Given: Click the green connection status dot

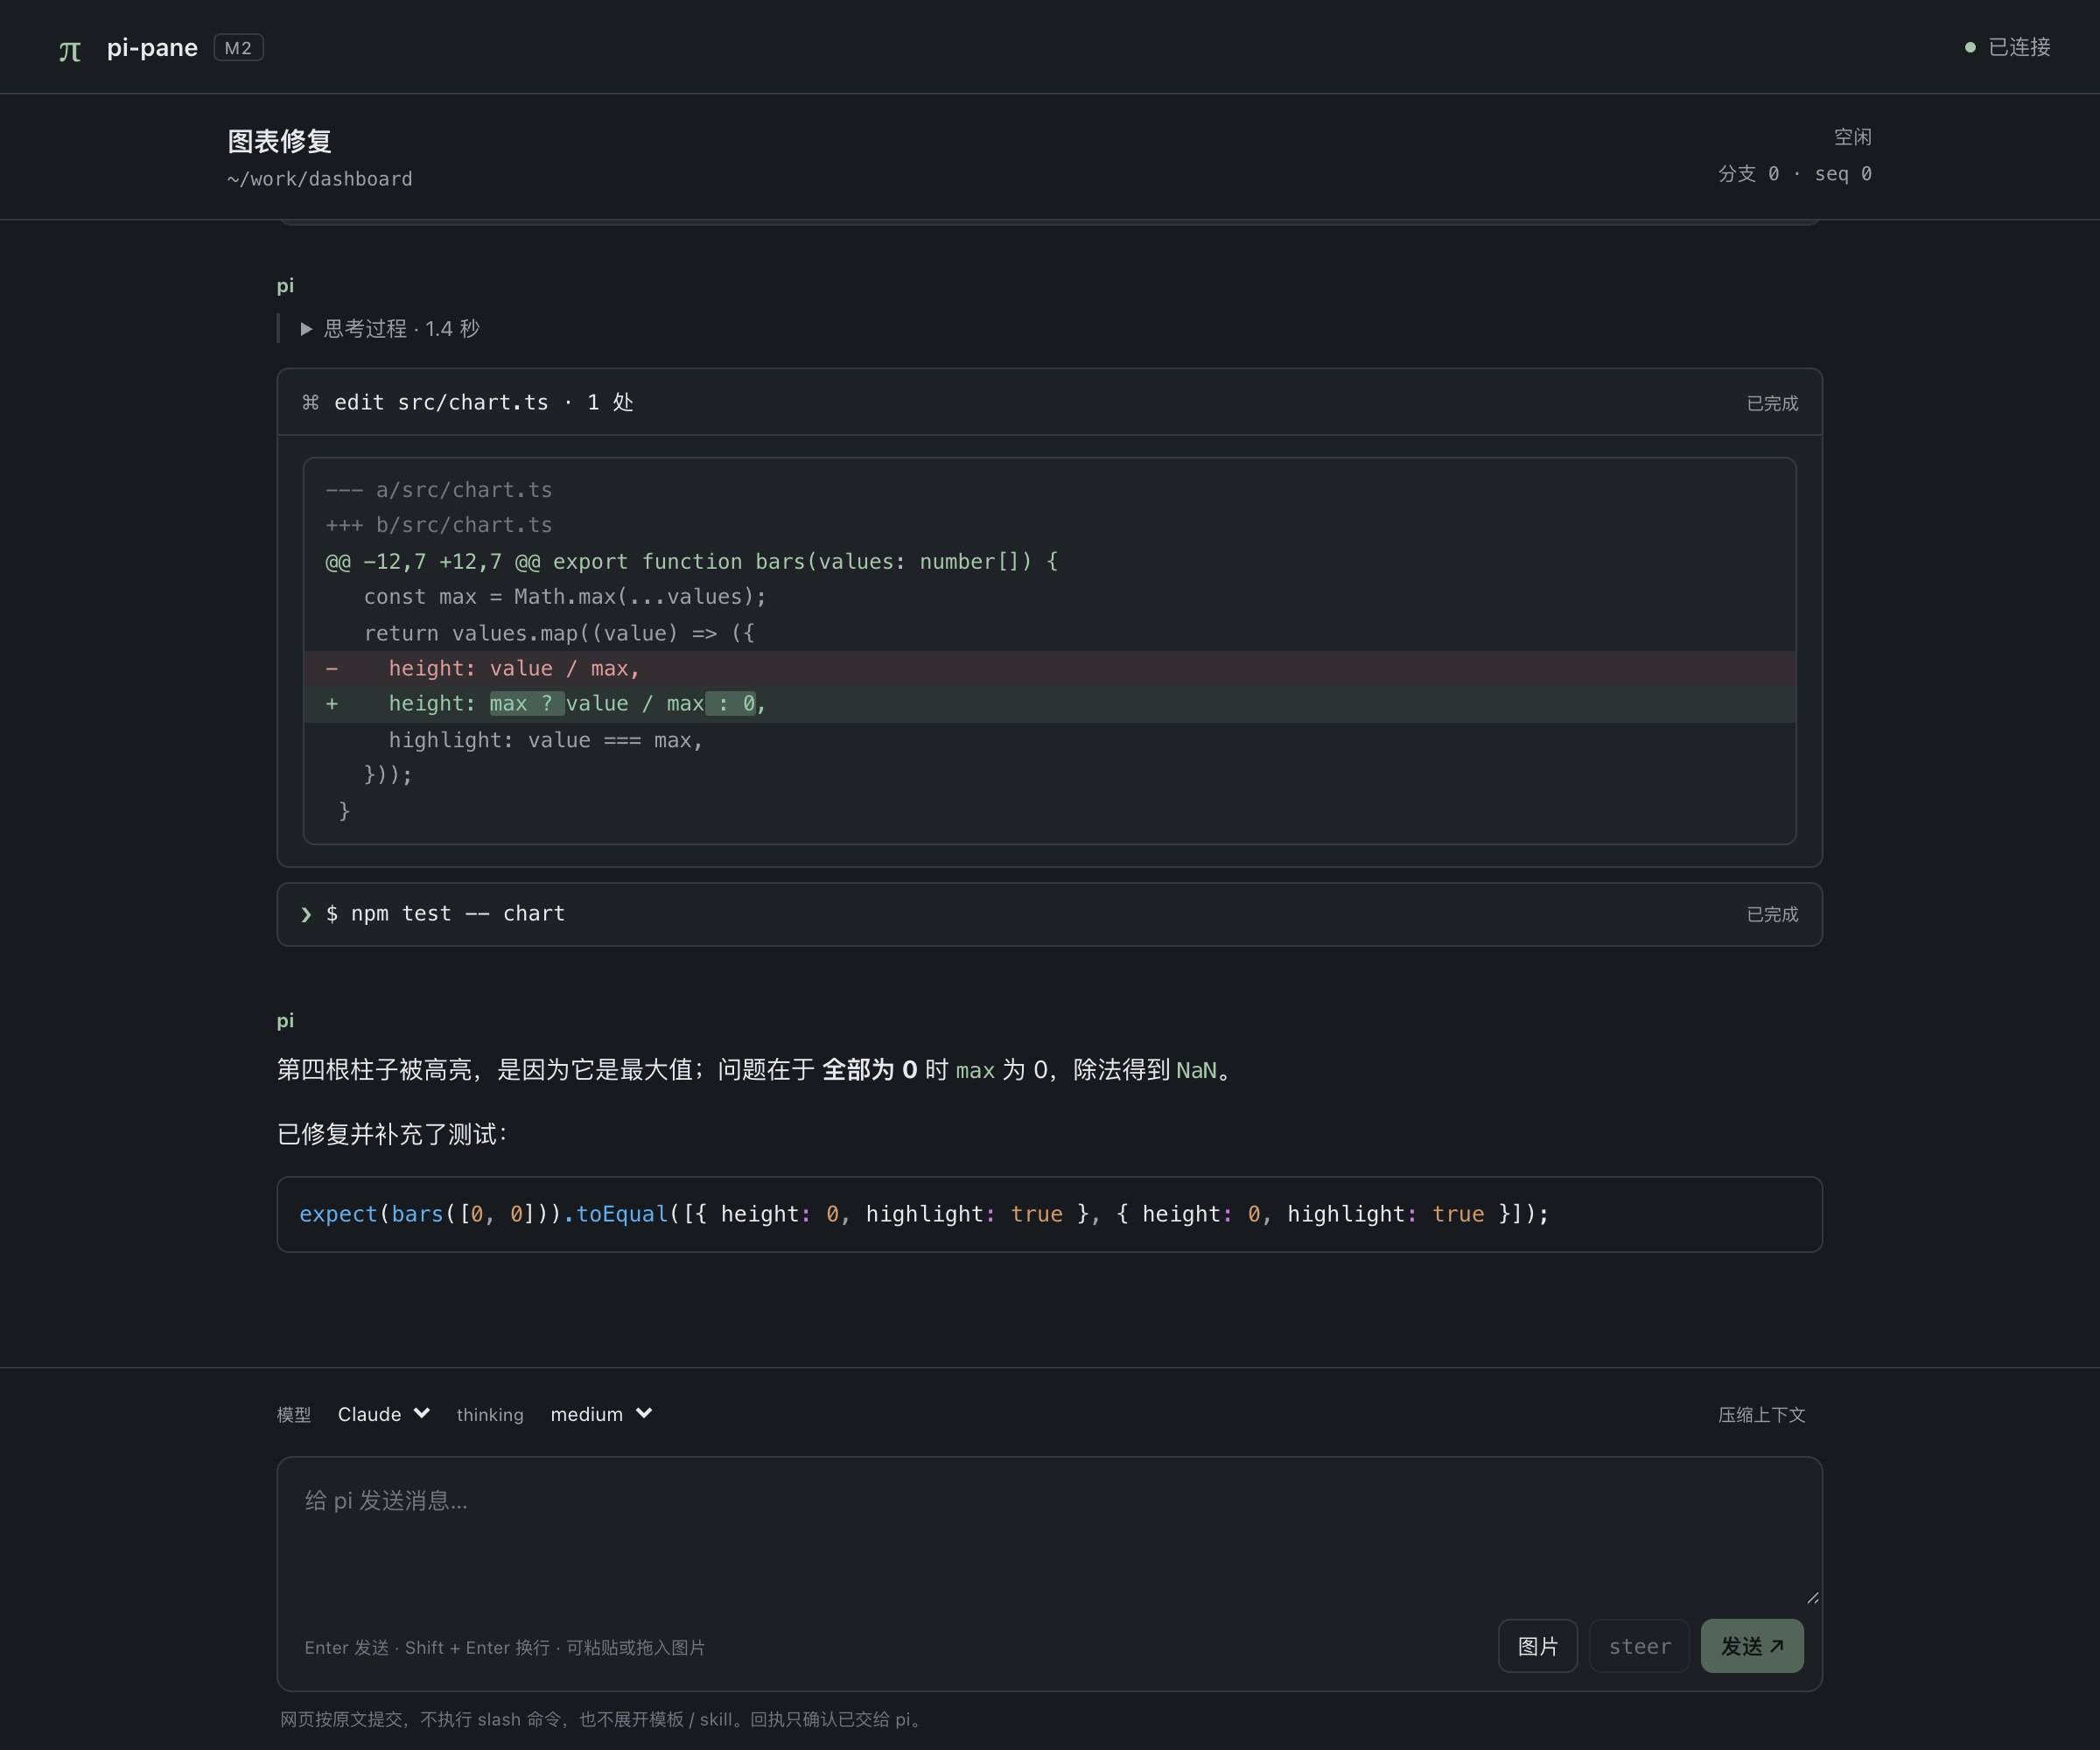Looking at the screenshot, I should [x=1970, y=47].
